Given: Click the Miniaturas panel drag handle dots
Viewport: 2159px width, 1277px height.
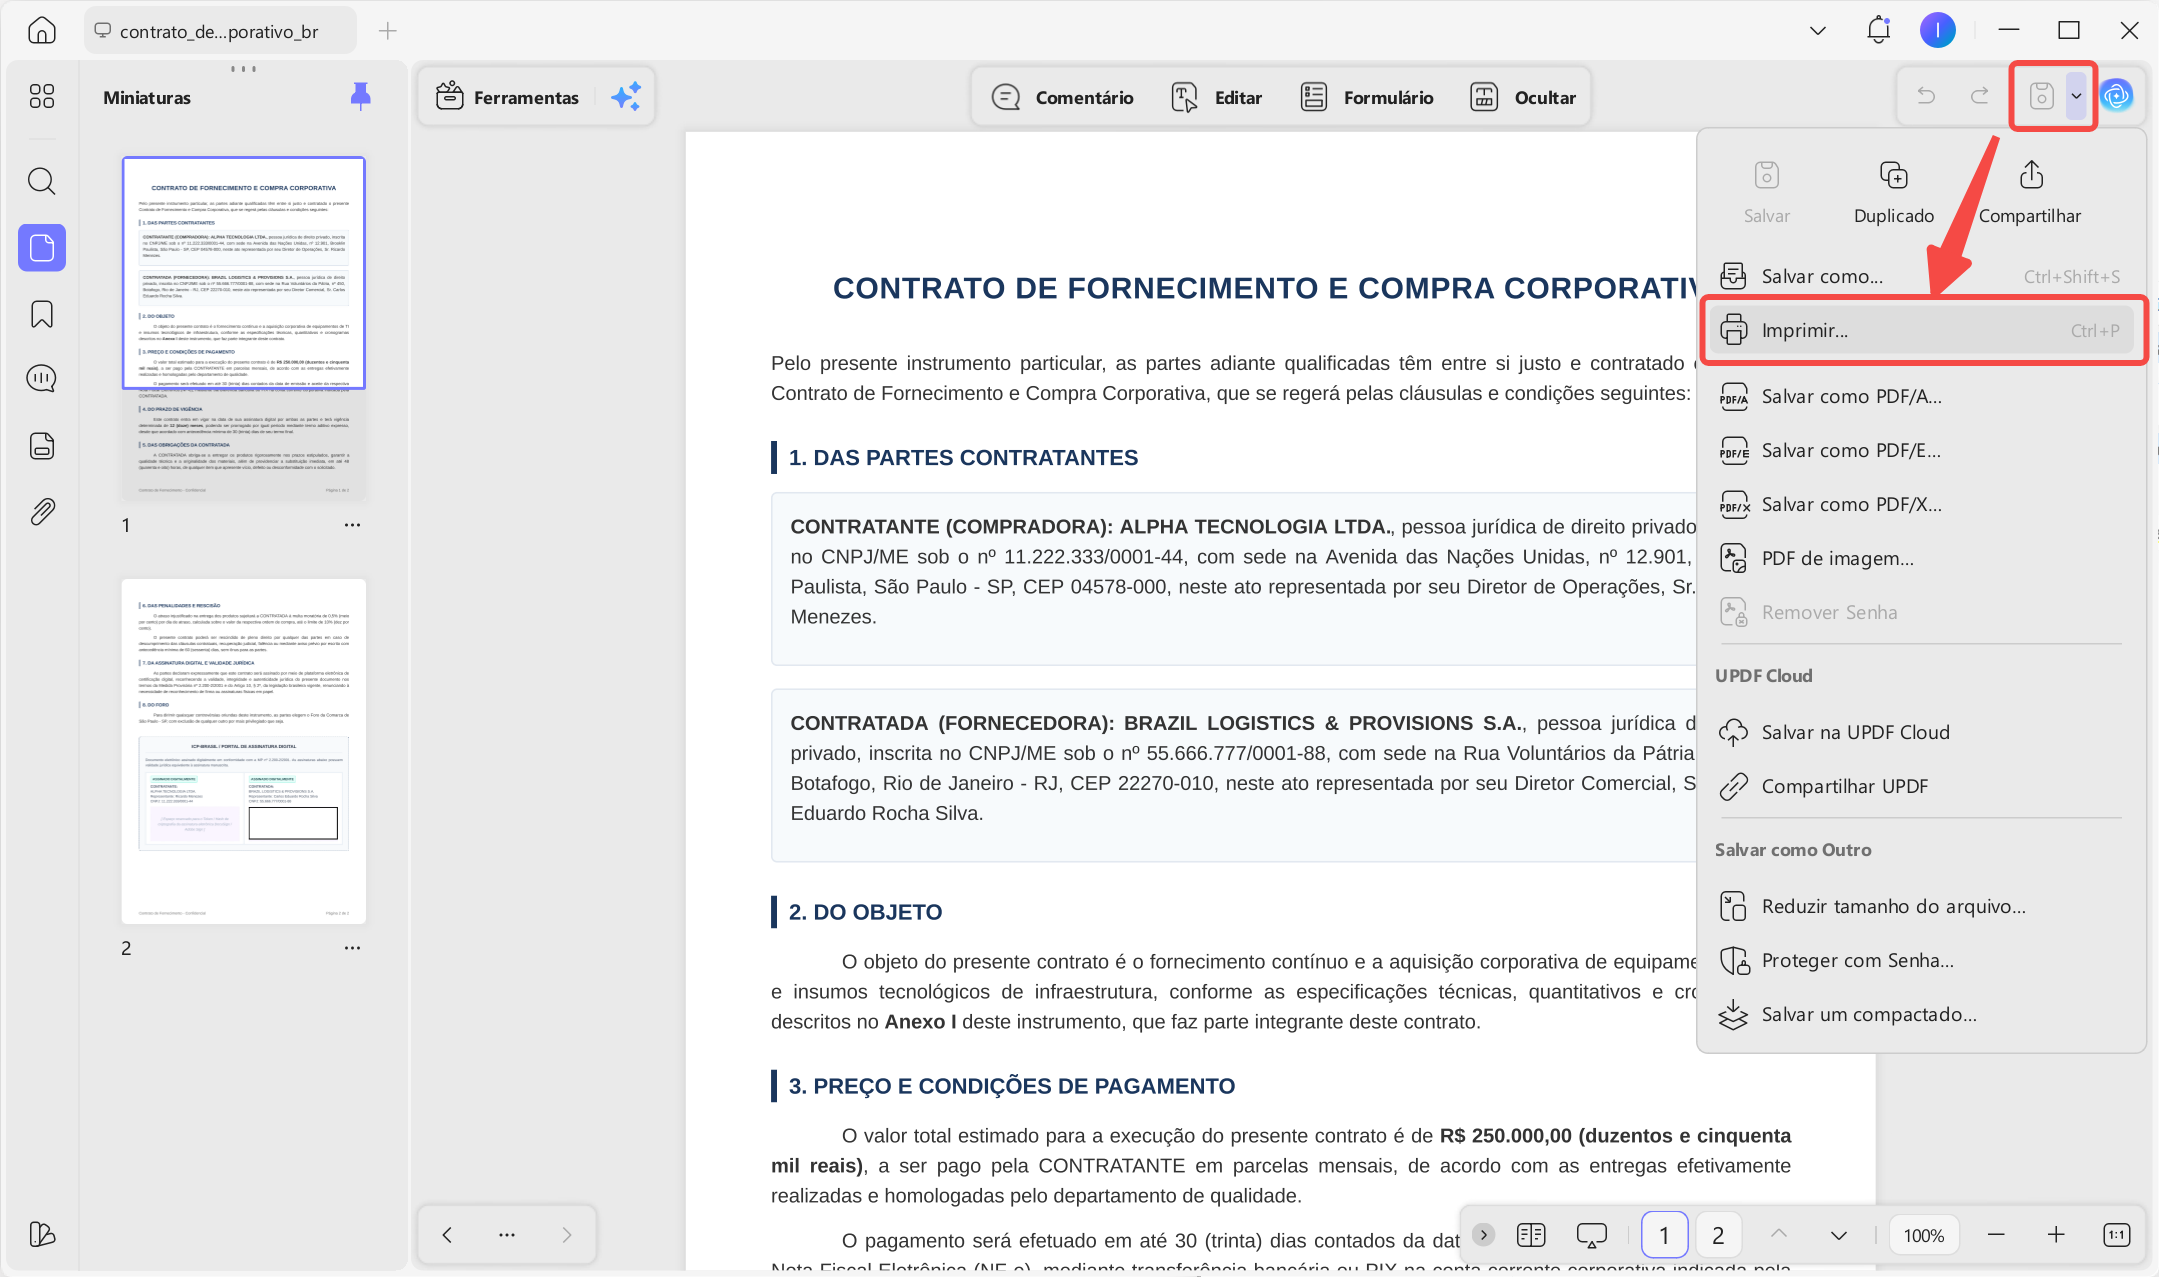Looking at the screenshot, I should tap(243, 69).
